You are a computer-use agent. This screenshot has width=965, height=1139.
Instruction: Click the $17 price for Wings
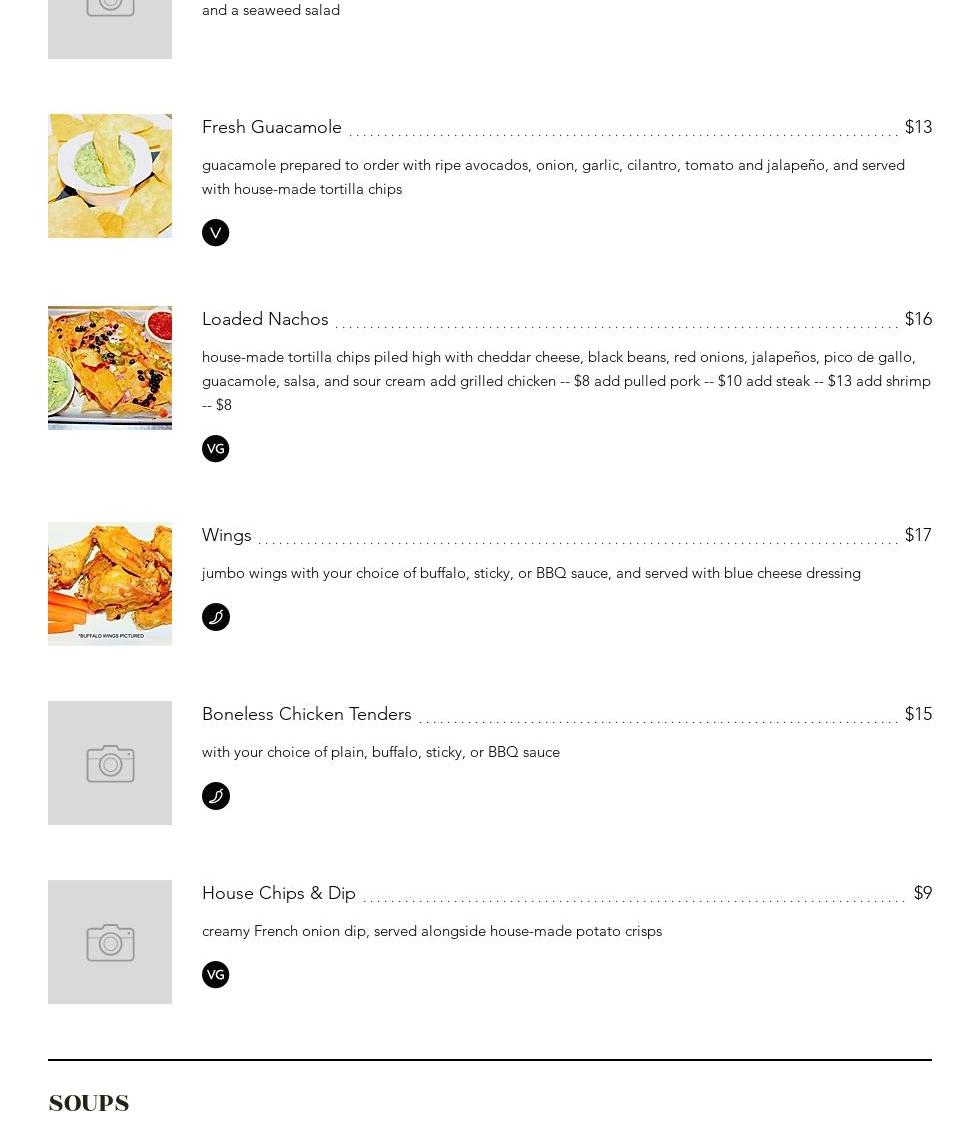pyautogui.click(x=918, y=535)
